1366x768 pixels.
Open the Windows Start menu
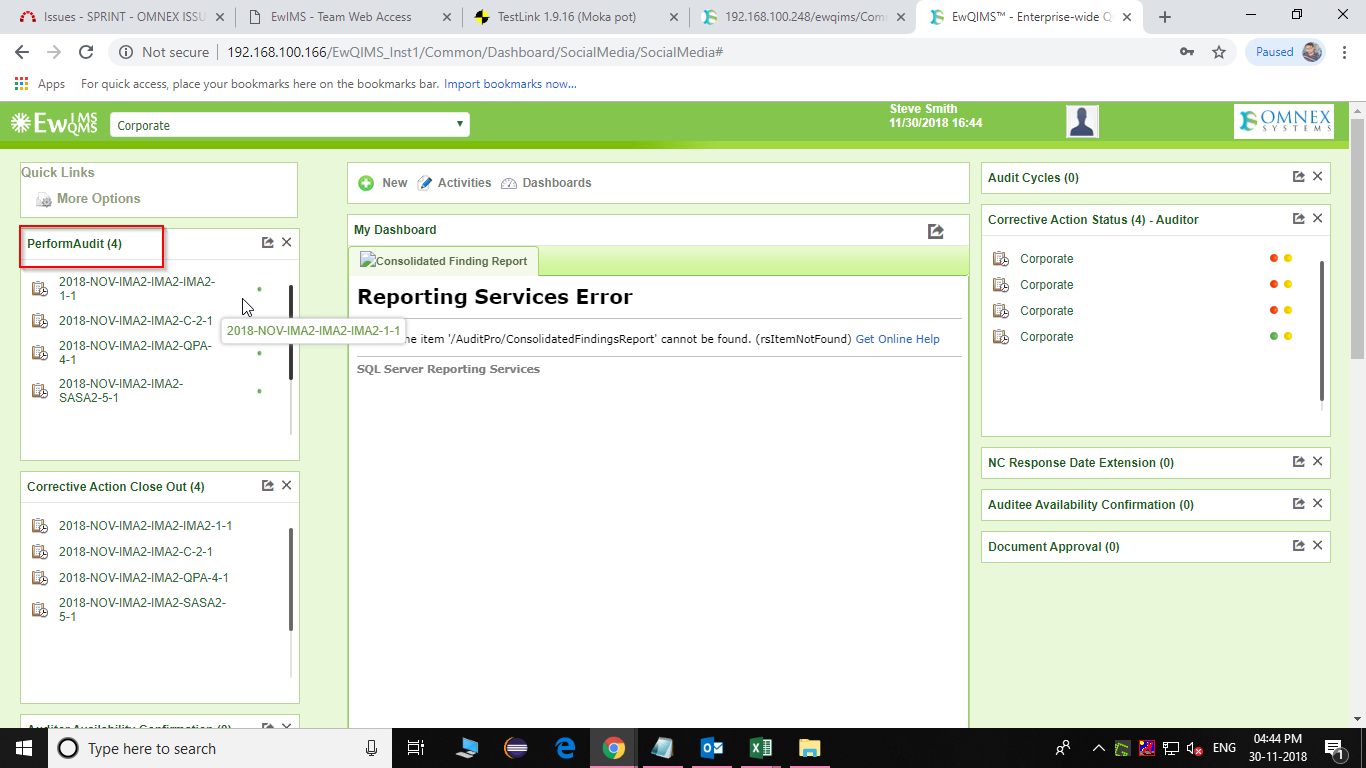(x=23, y=748)
